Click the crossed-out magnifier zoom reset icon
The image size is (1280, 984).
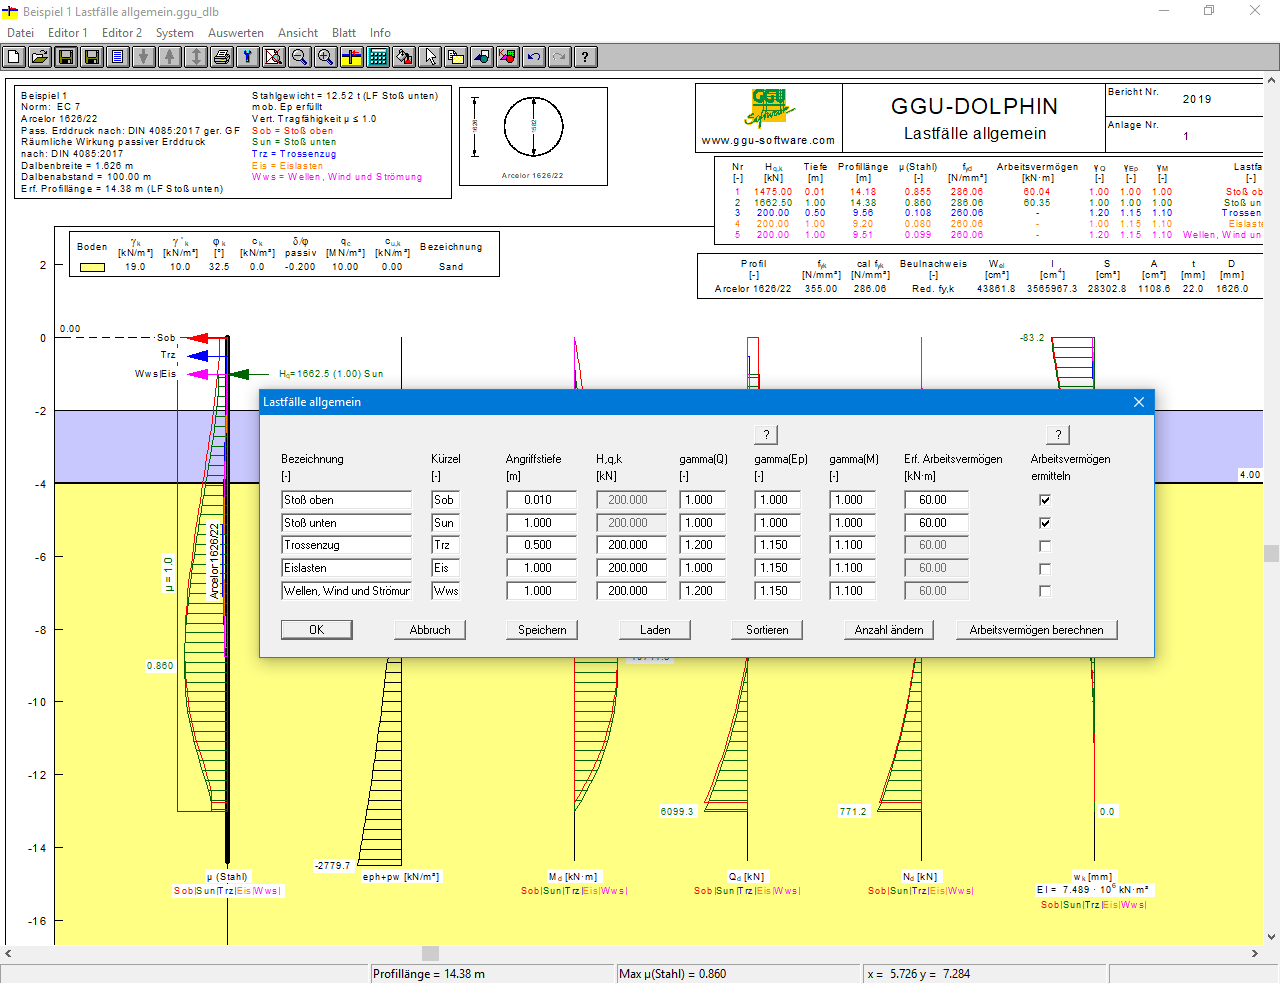point(274,57)
